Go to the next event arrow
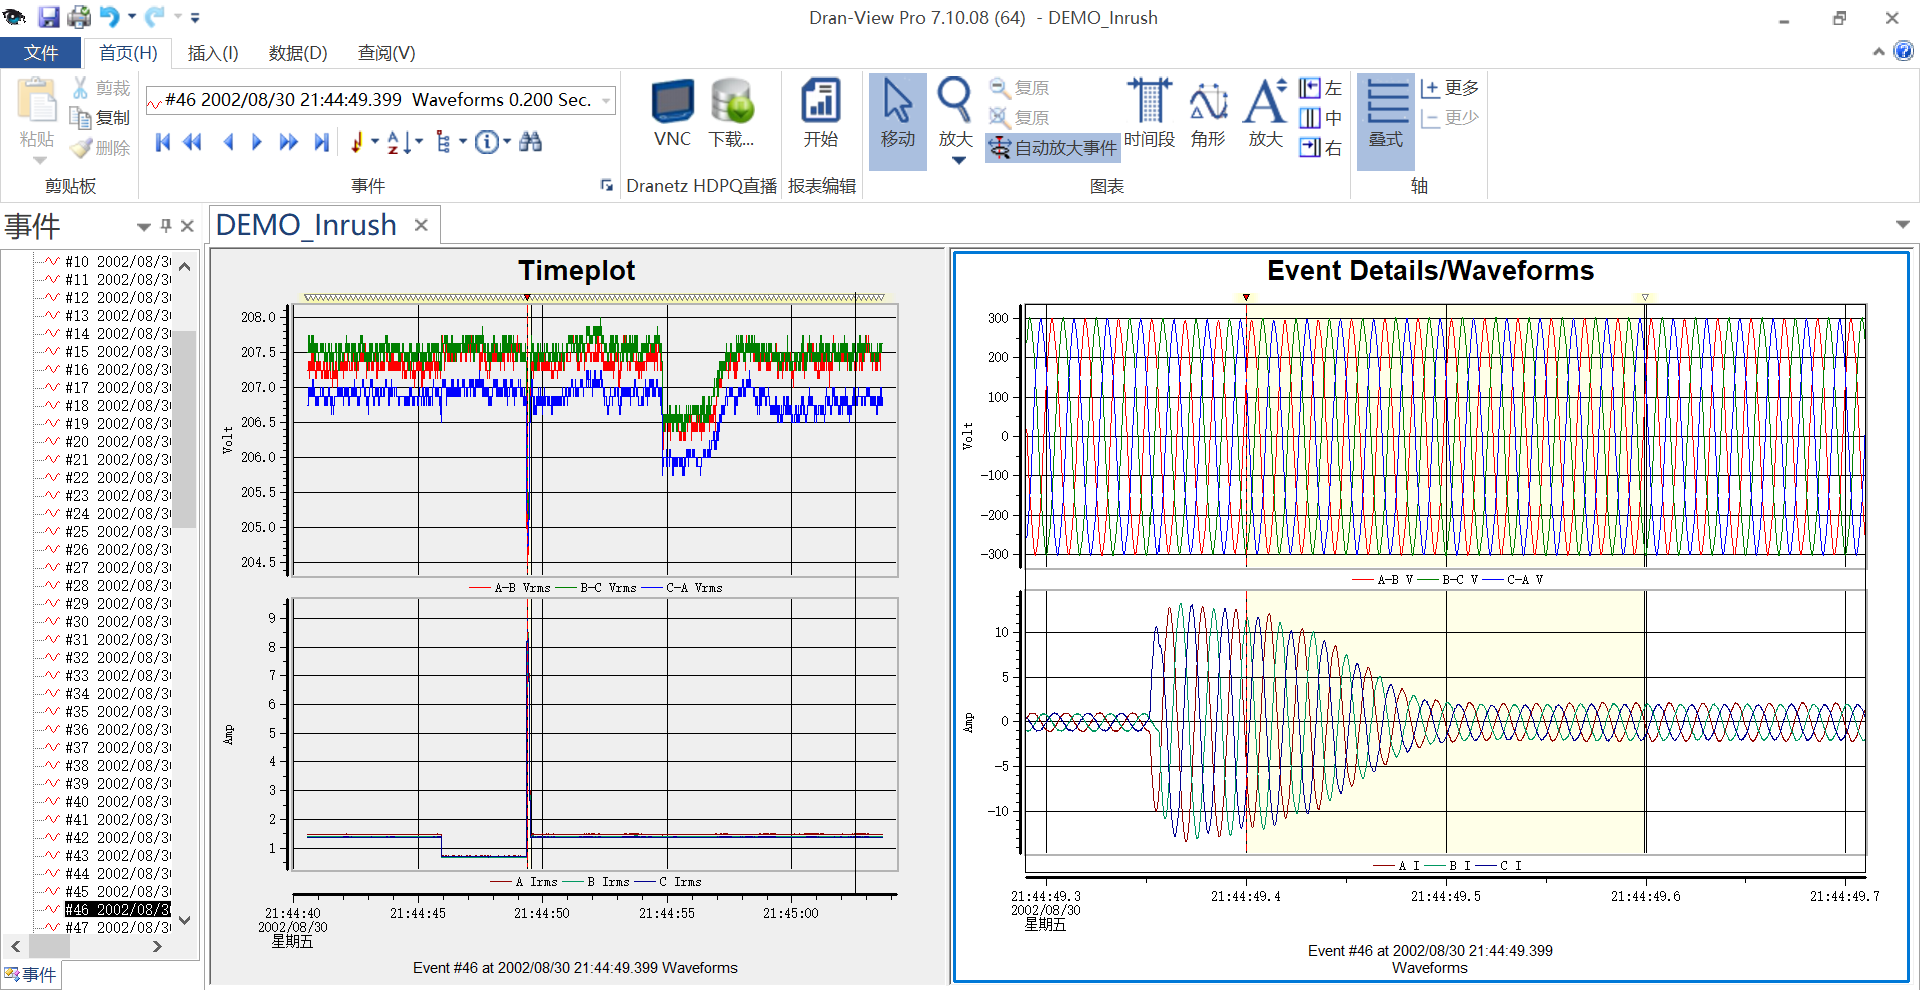Image resolution: width=1920 pixels, height=990 pixels. coord(257,142)
